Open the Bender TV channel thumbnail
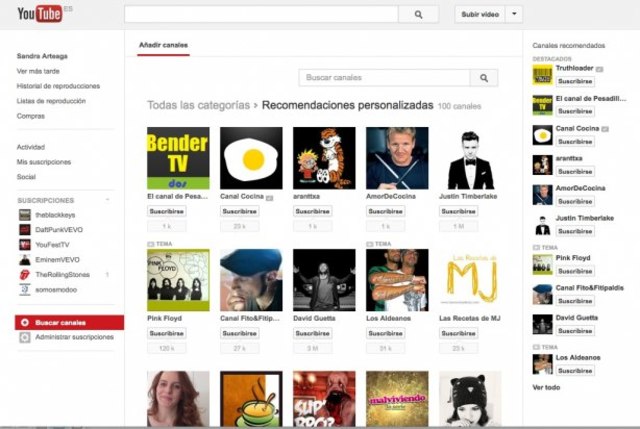The width and height of the screenshot is (640, 429). [x=178, y=158]
